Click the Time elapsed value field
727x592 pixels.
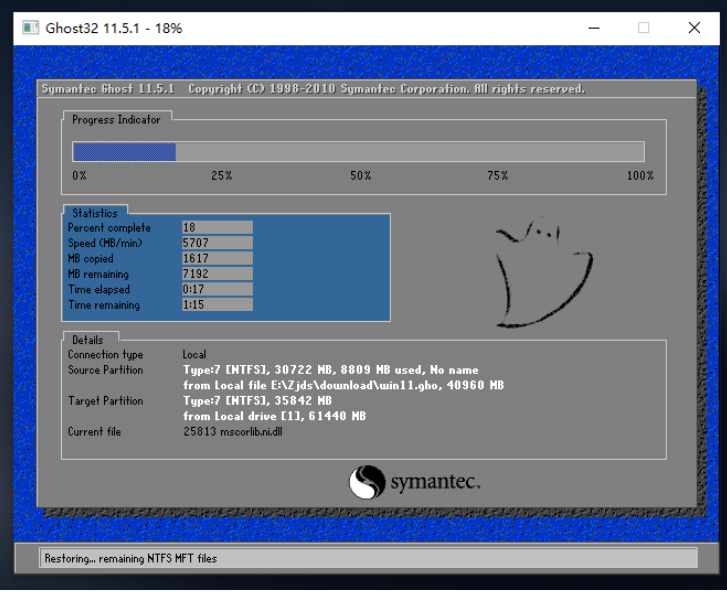217,290
